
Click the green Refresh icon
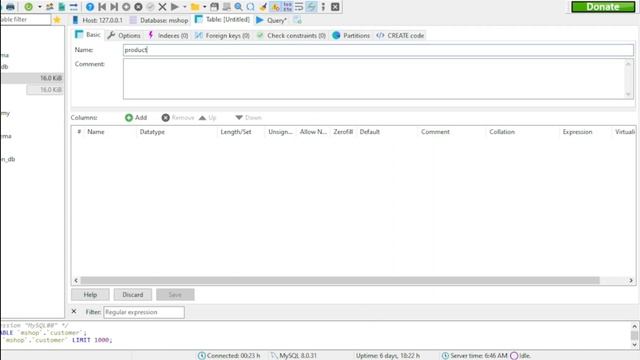(29, 7)
